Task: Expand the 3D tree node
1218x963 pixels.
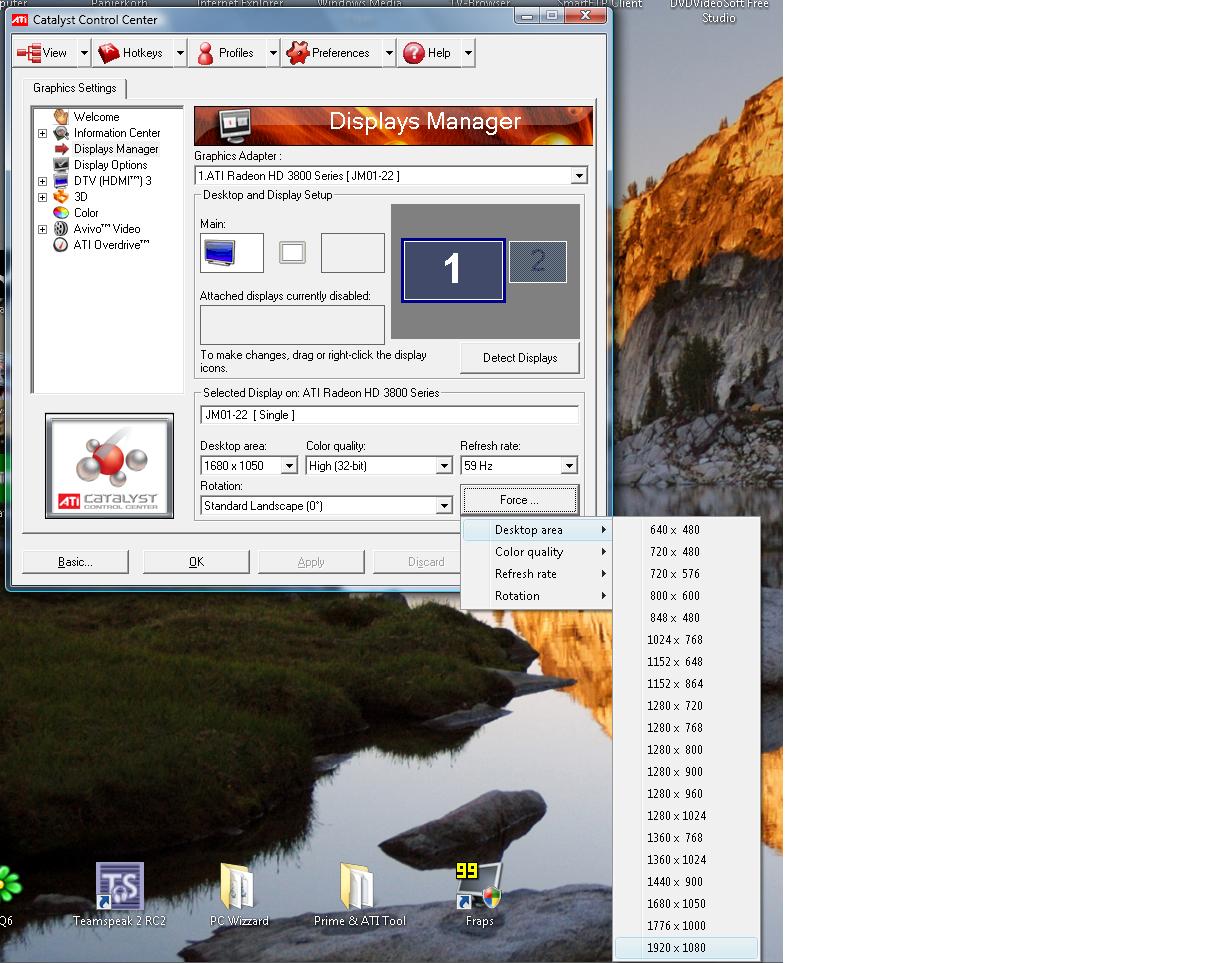Action: tap(42, 197)
